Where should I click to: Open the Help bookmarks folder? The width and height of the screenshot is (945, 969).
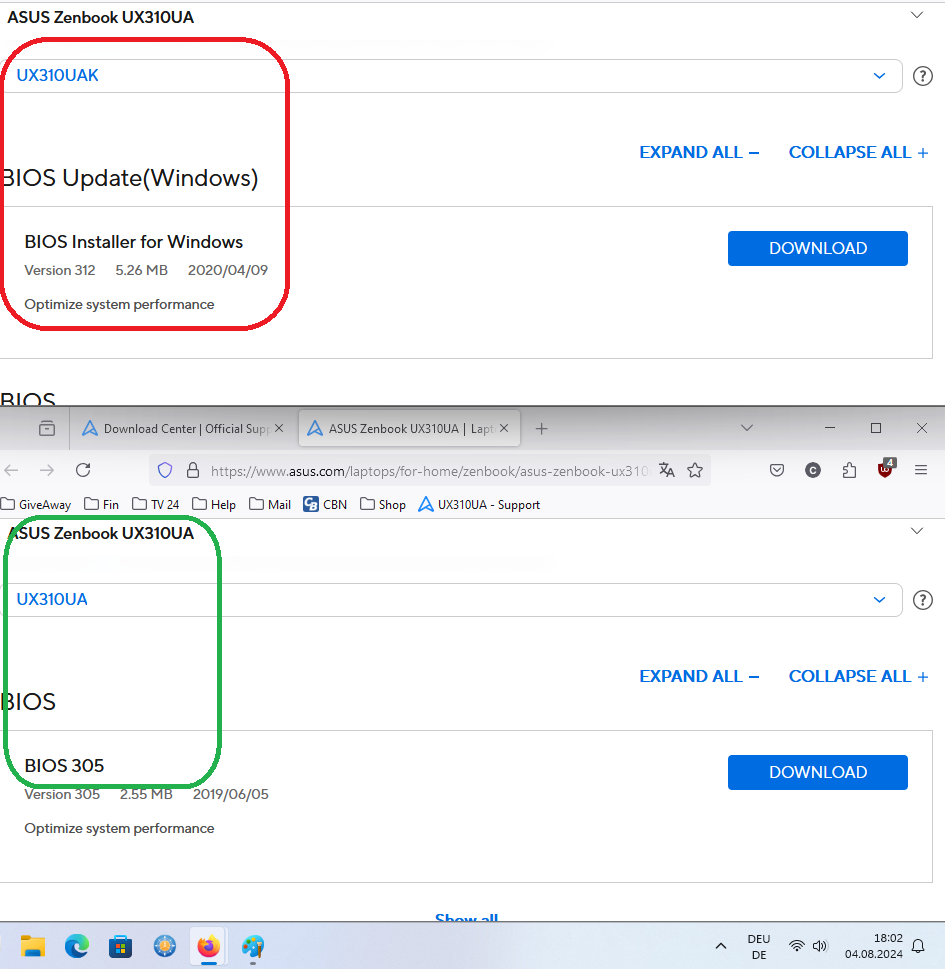(214, 504)
